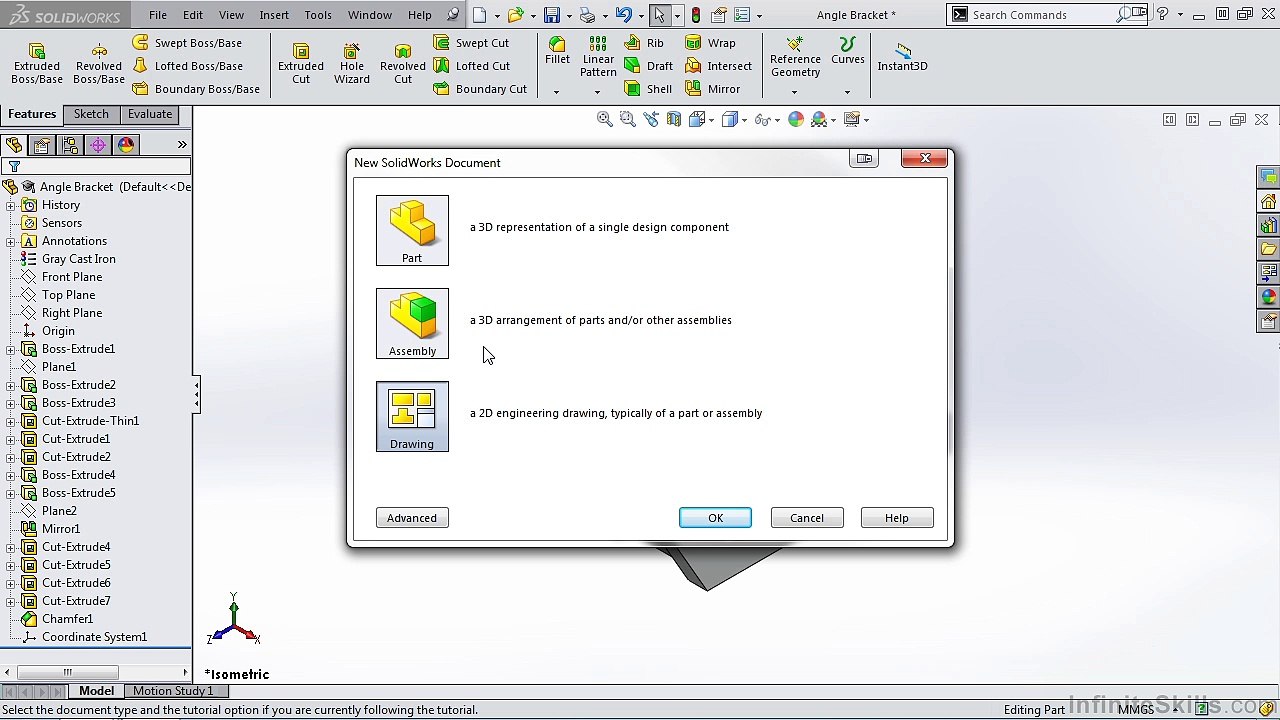Apply the Fillet tool
Screen dimensions: 1280x720
[x=557, y=51]
